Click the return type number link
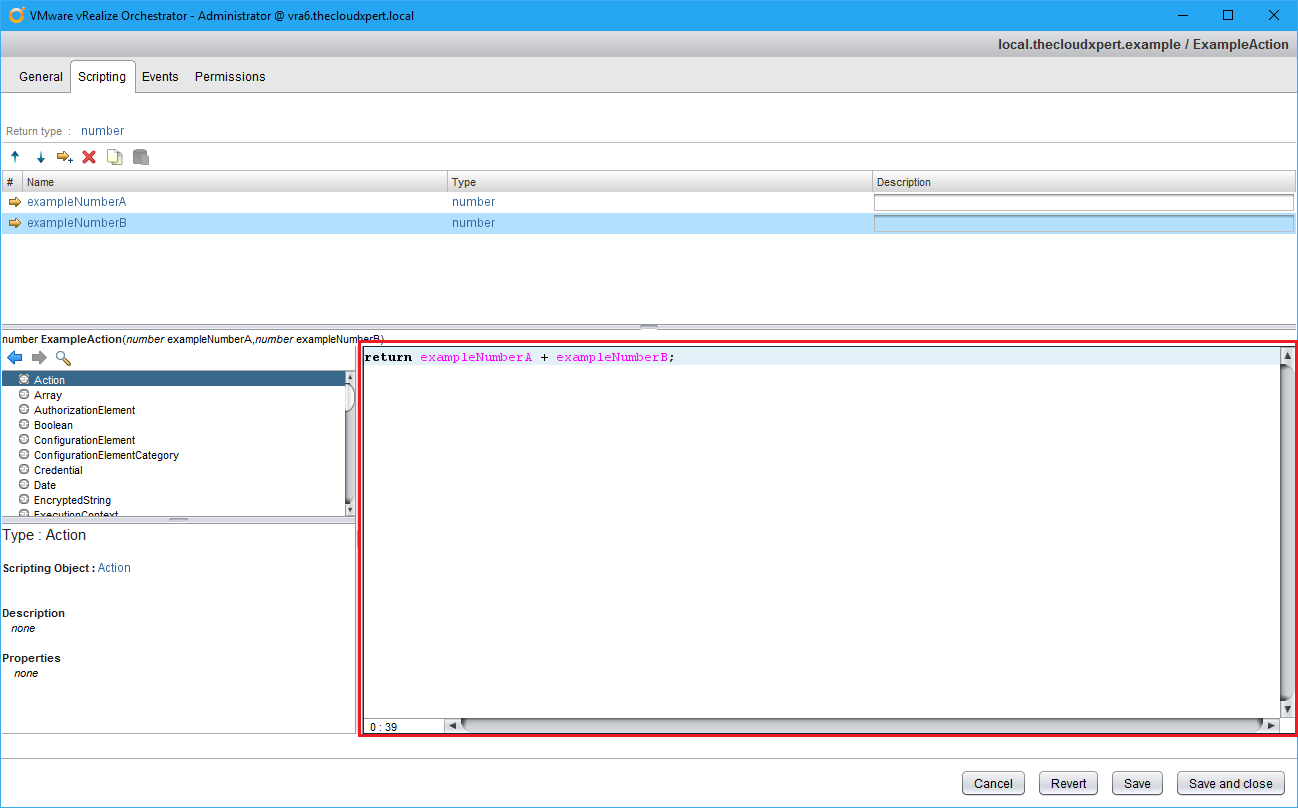Image resolution: width=1298 pixels, height=808 pixels. point(102,131)
